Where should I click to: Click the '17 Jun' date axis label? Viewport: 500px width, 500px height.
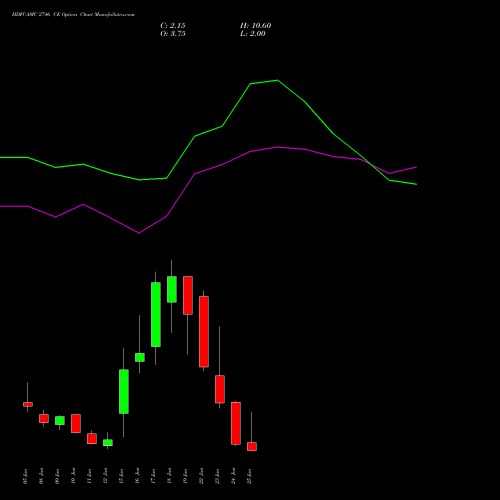click(153, 476)
